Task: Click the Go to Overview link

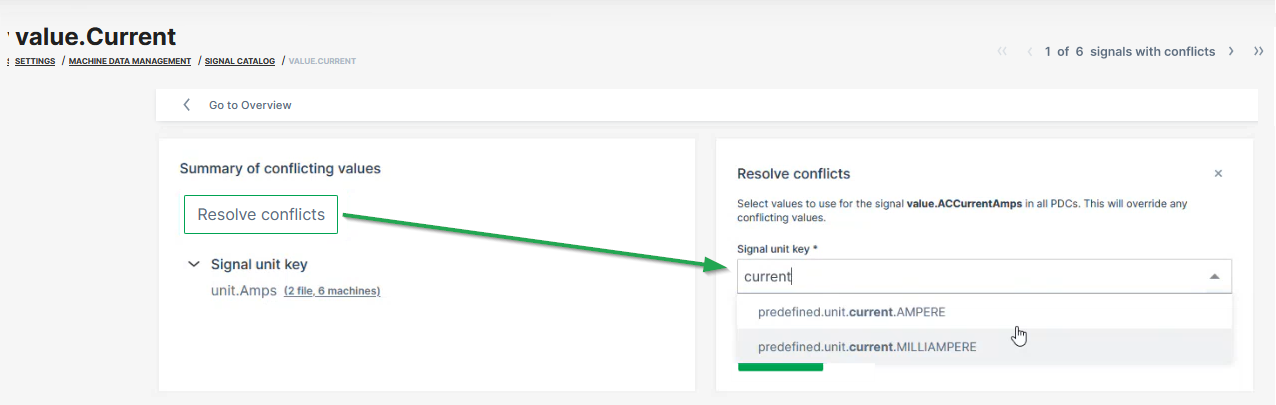Action: click(x=250, y=105)
